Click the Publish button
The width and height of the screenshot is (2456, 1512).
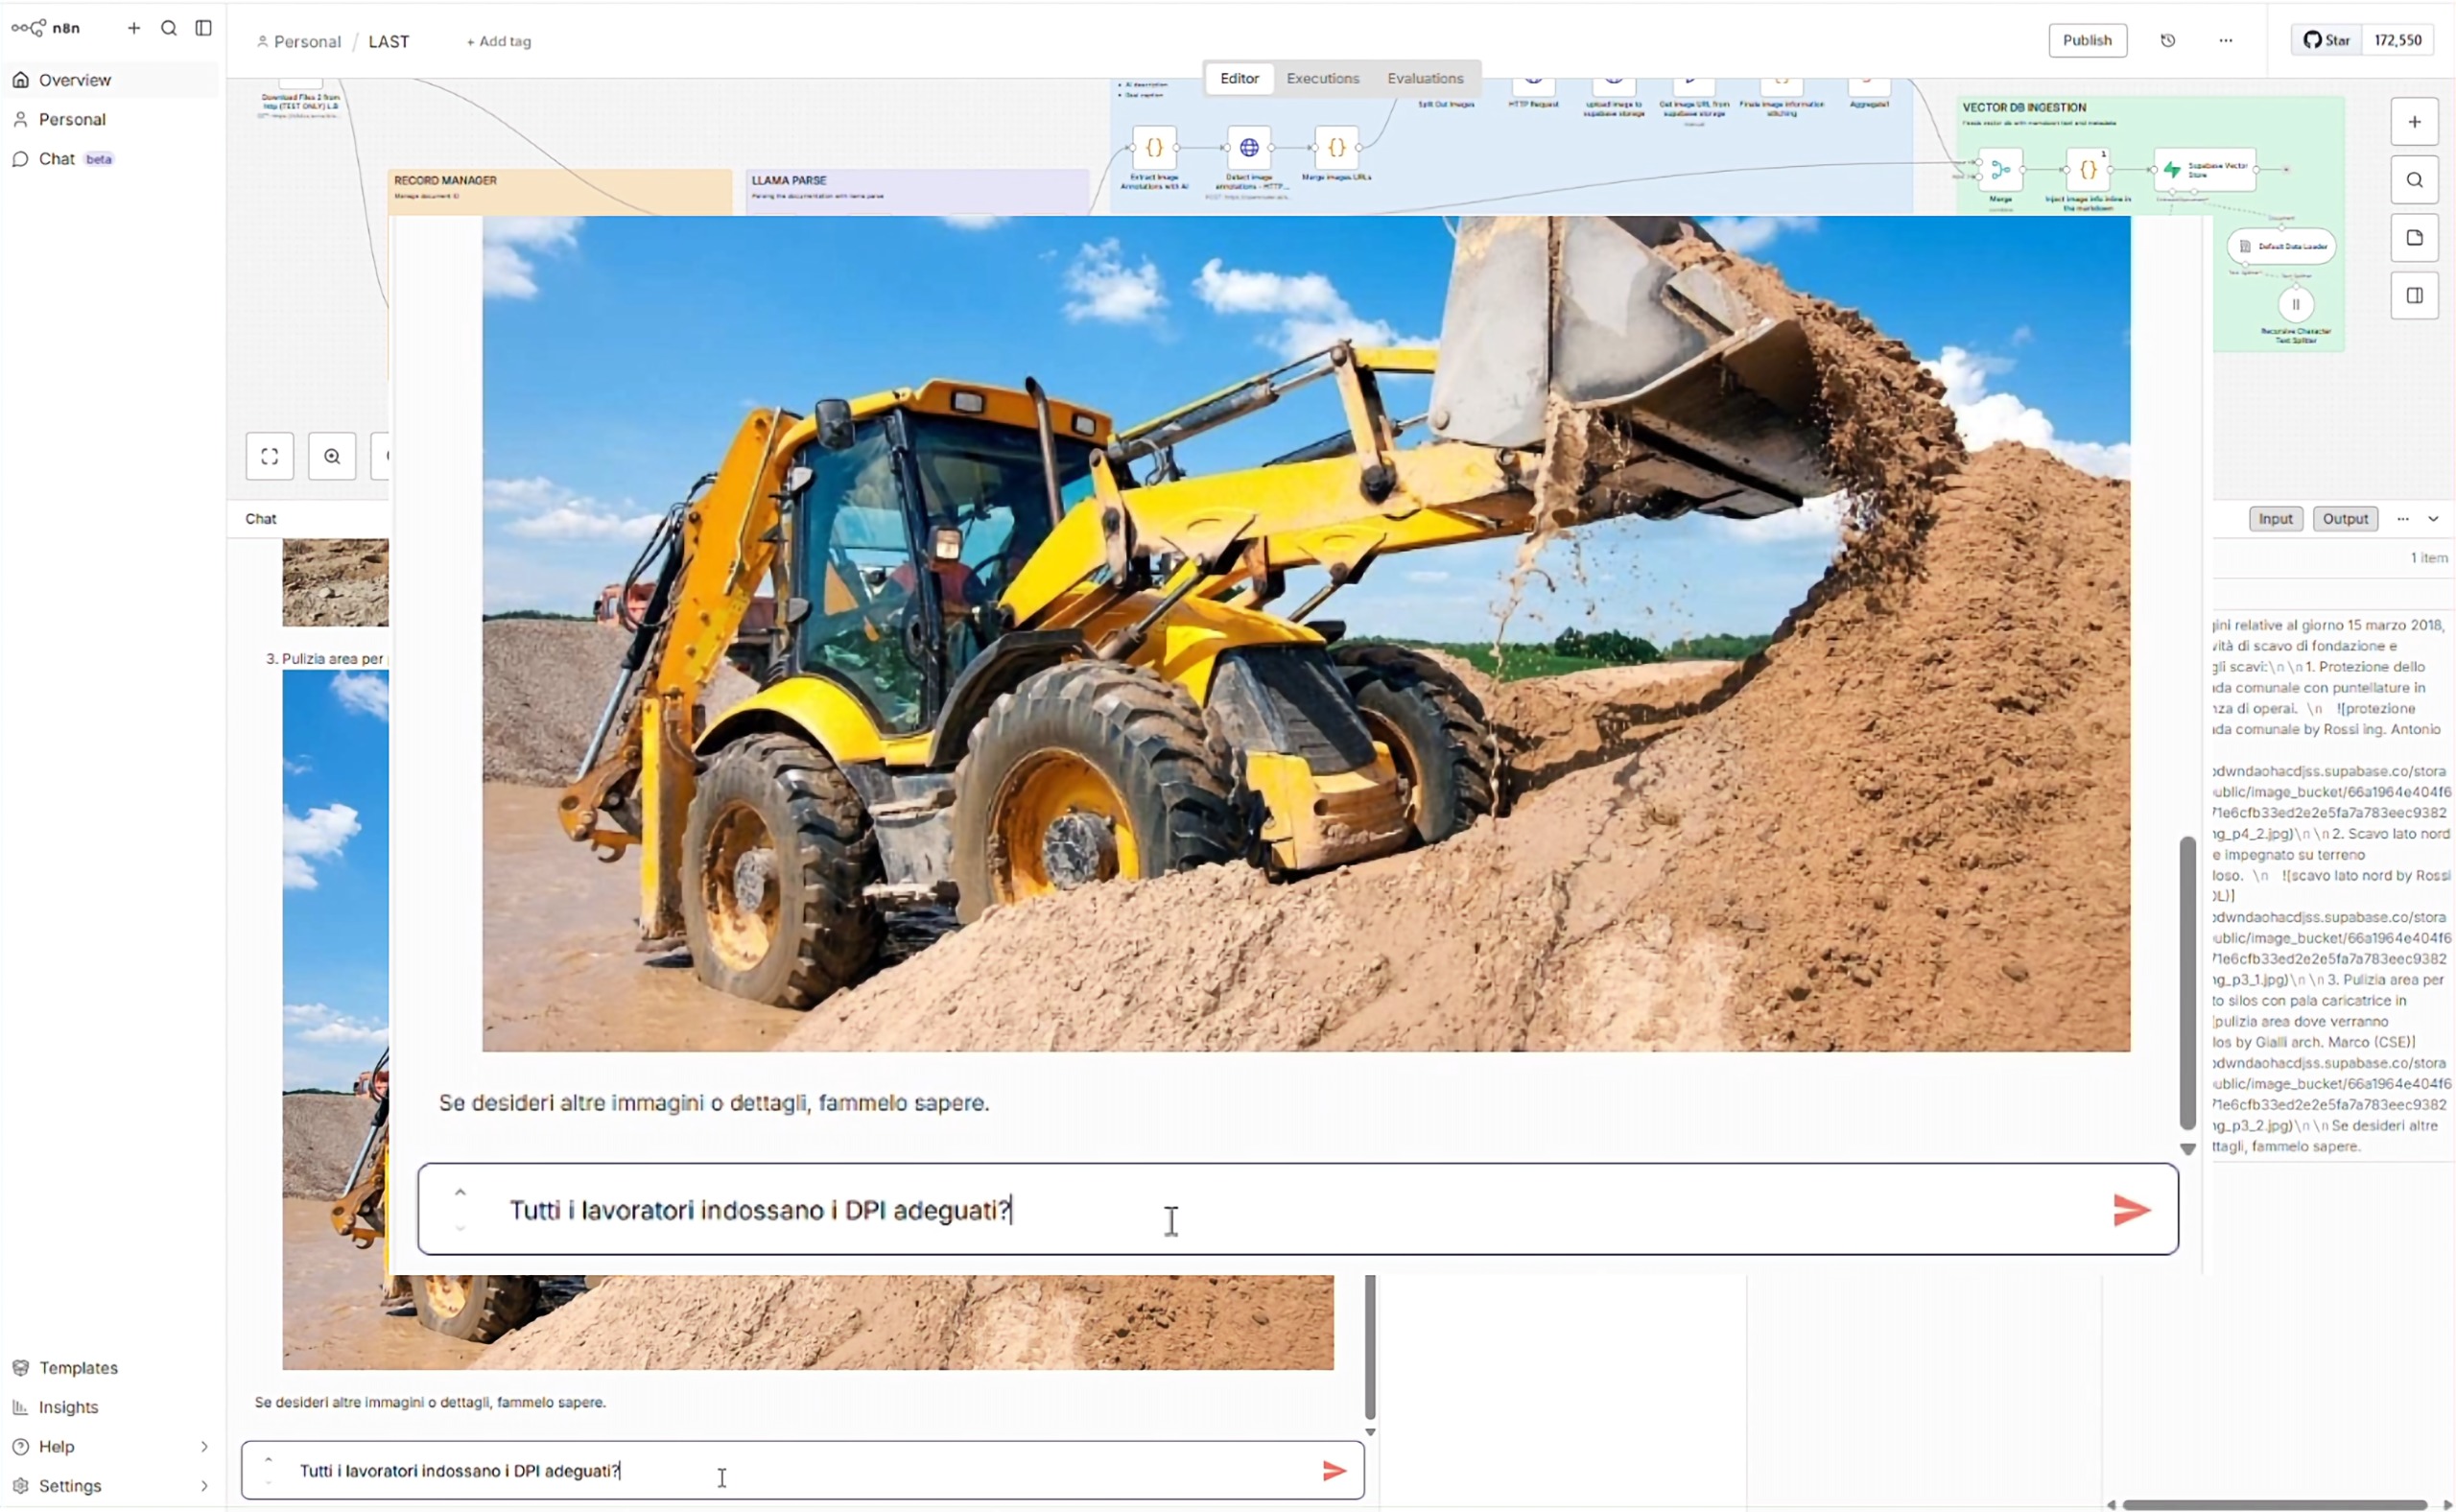[x=2087, y=41]
